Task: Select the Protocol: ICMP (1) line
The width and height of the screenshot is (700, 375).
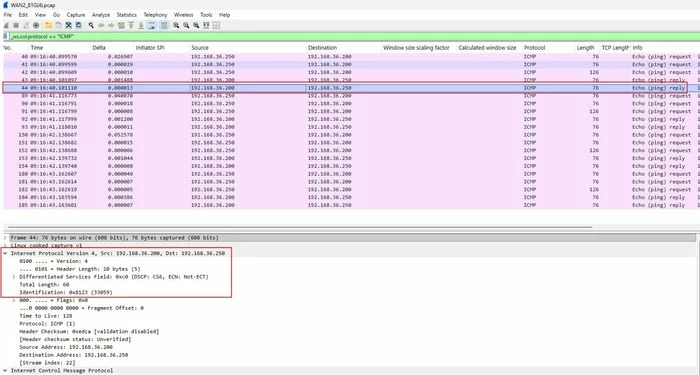Action: coord(47,324)
